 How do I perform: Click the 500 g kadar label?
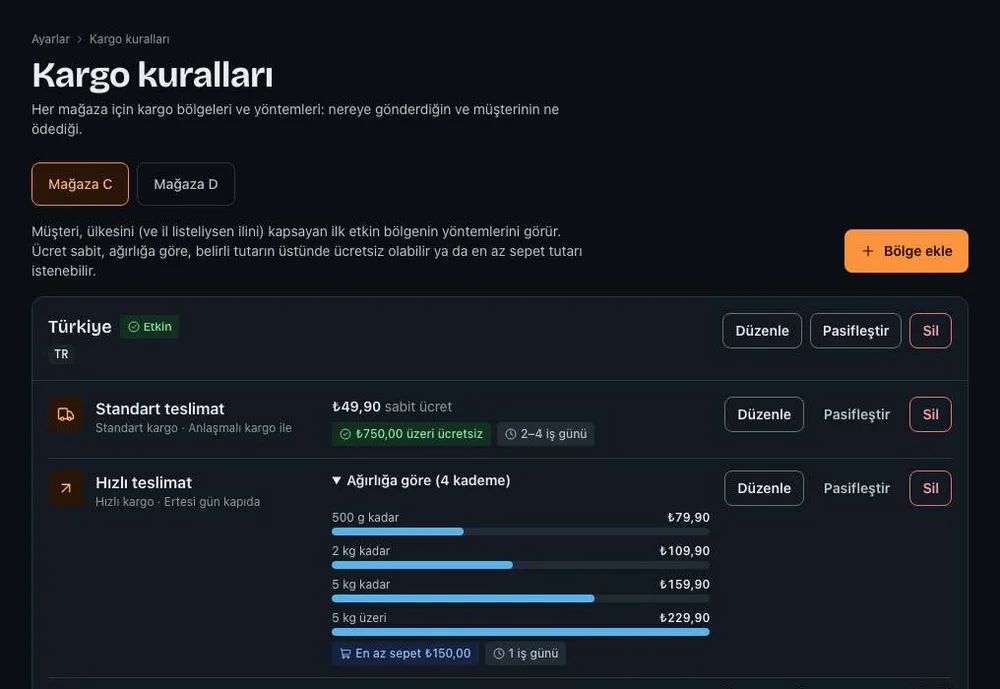(x=365, y=517)
